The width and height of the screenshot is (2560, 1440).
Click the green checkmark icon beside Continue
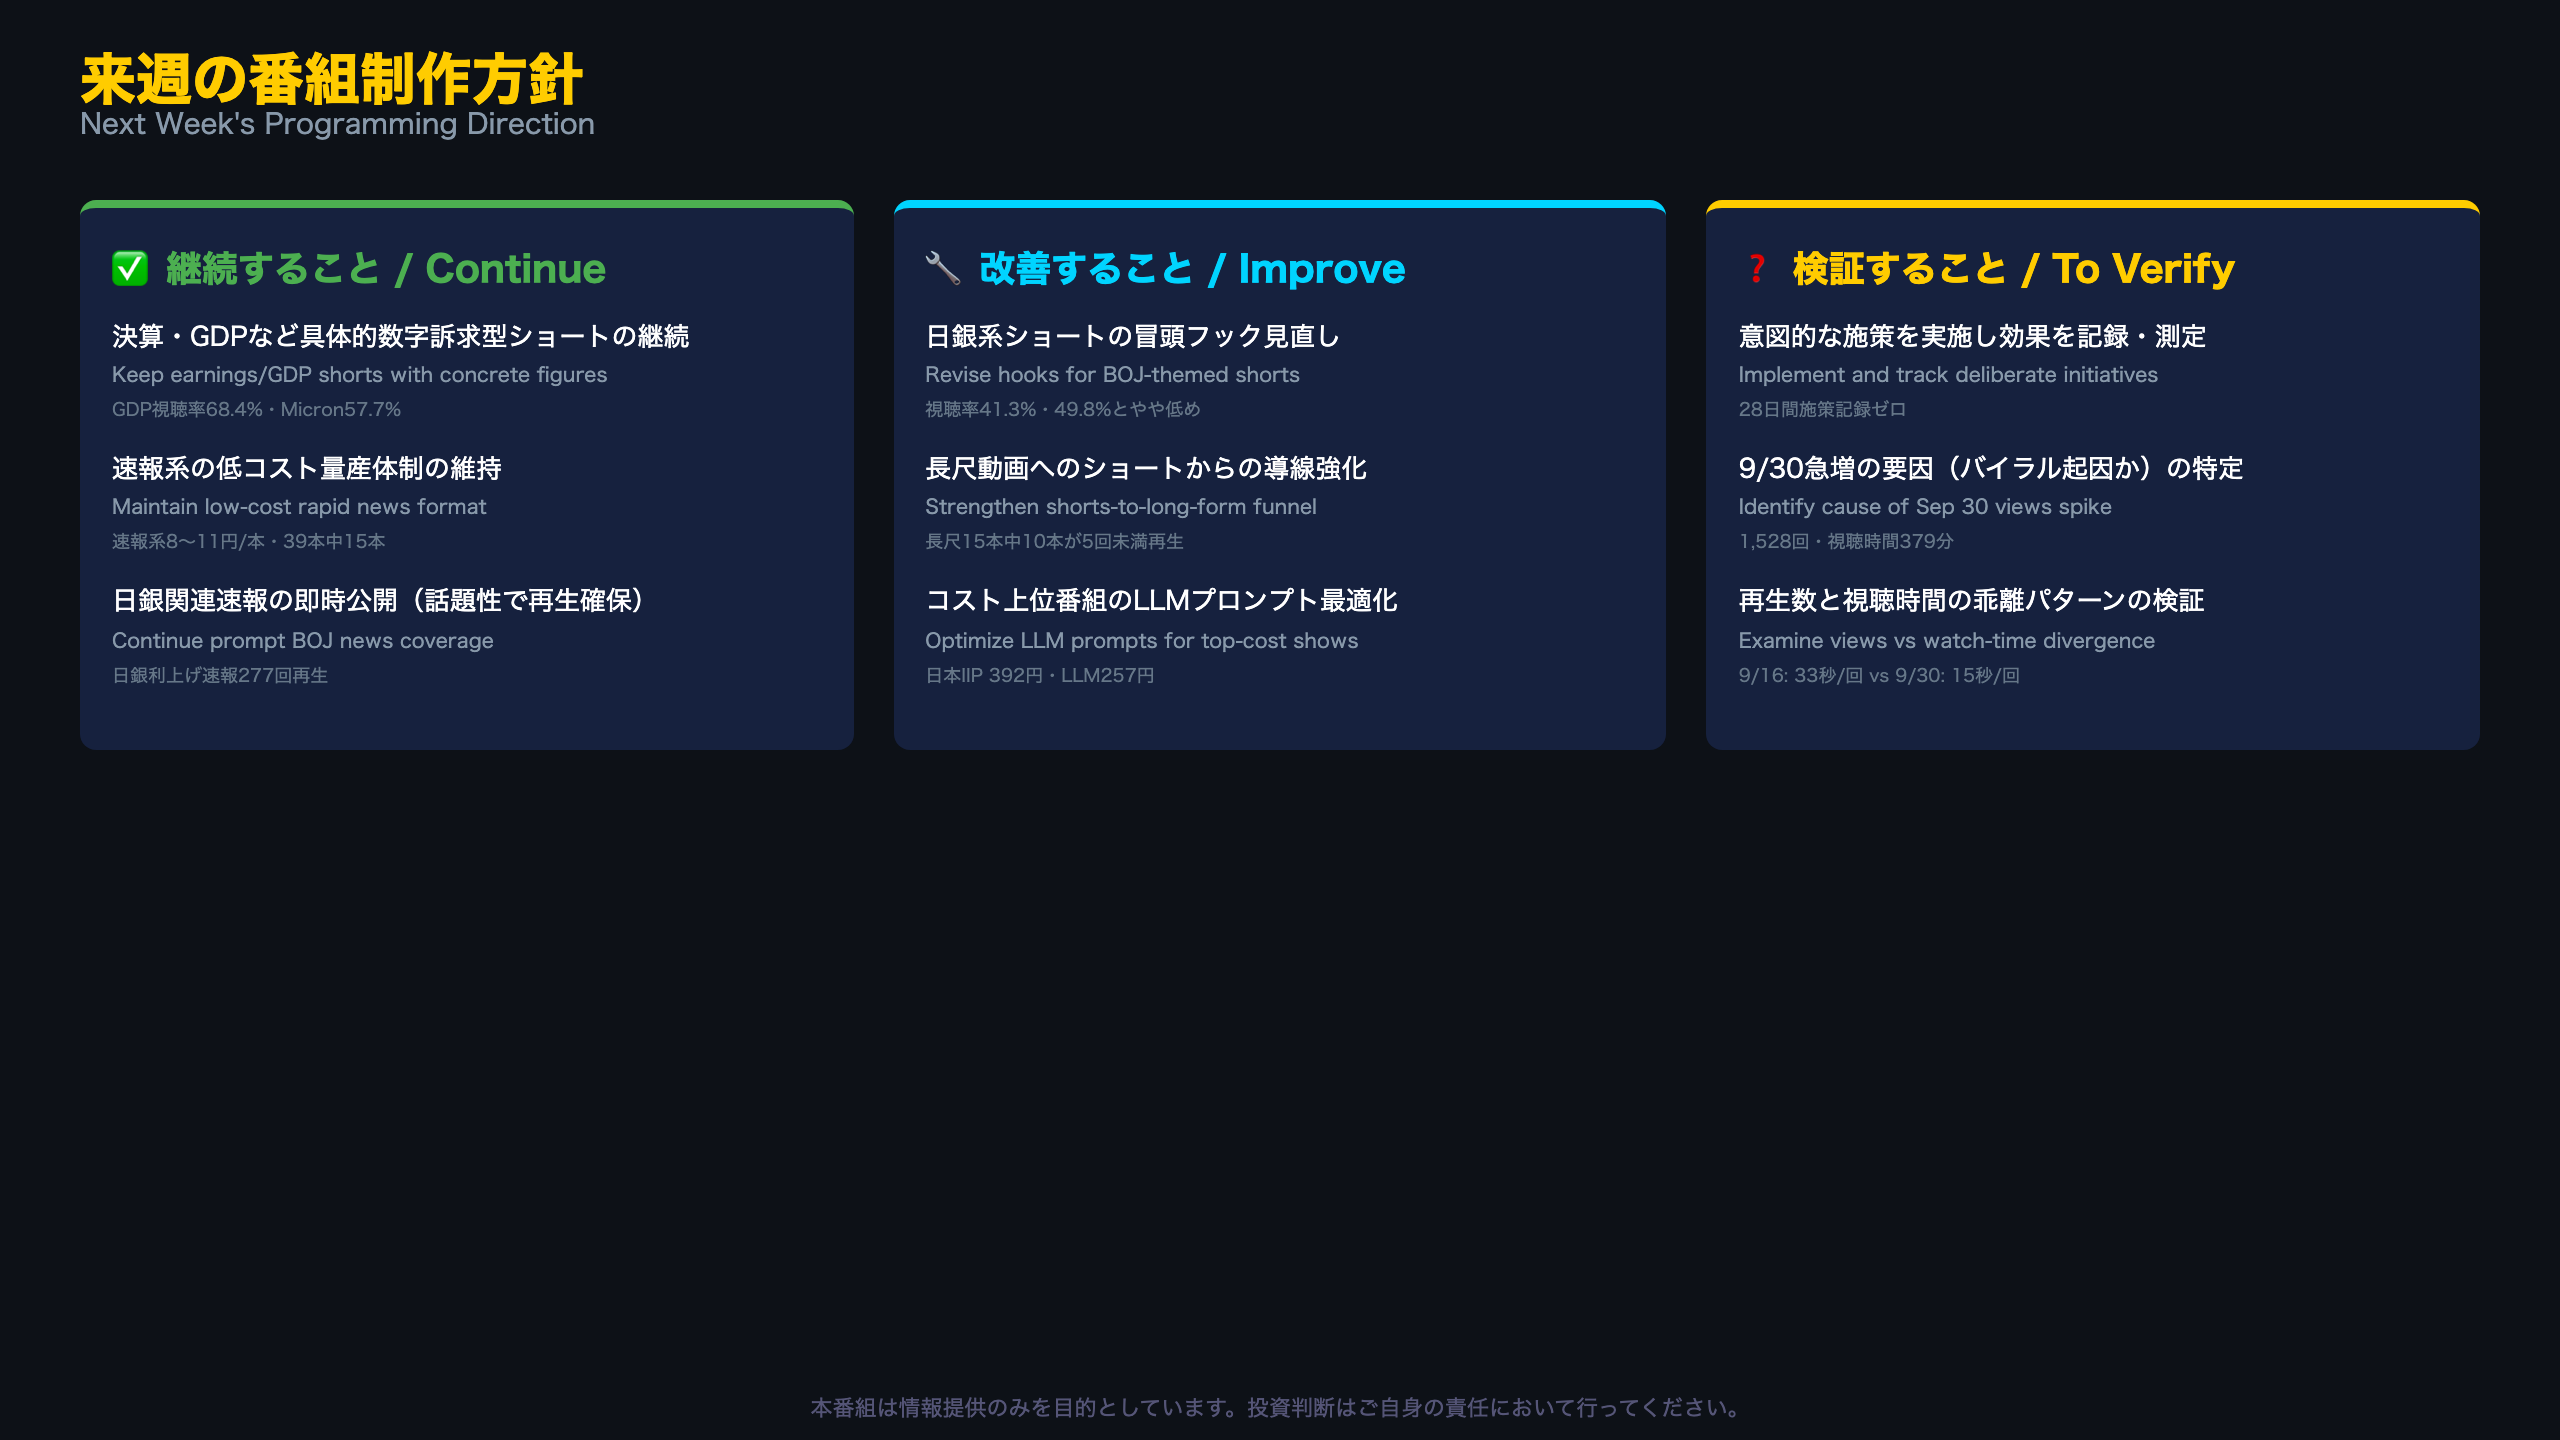coord(130,268)
